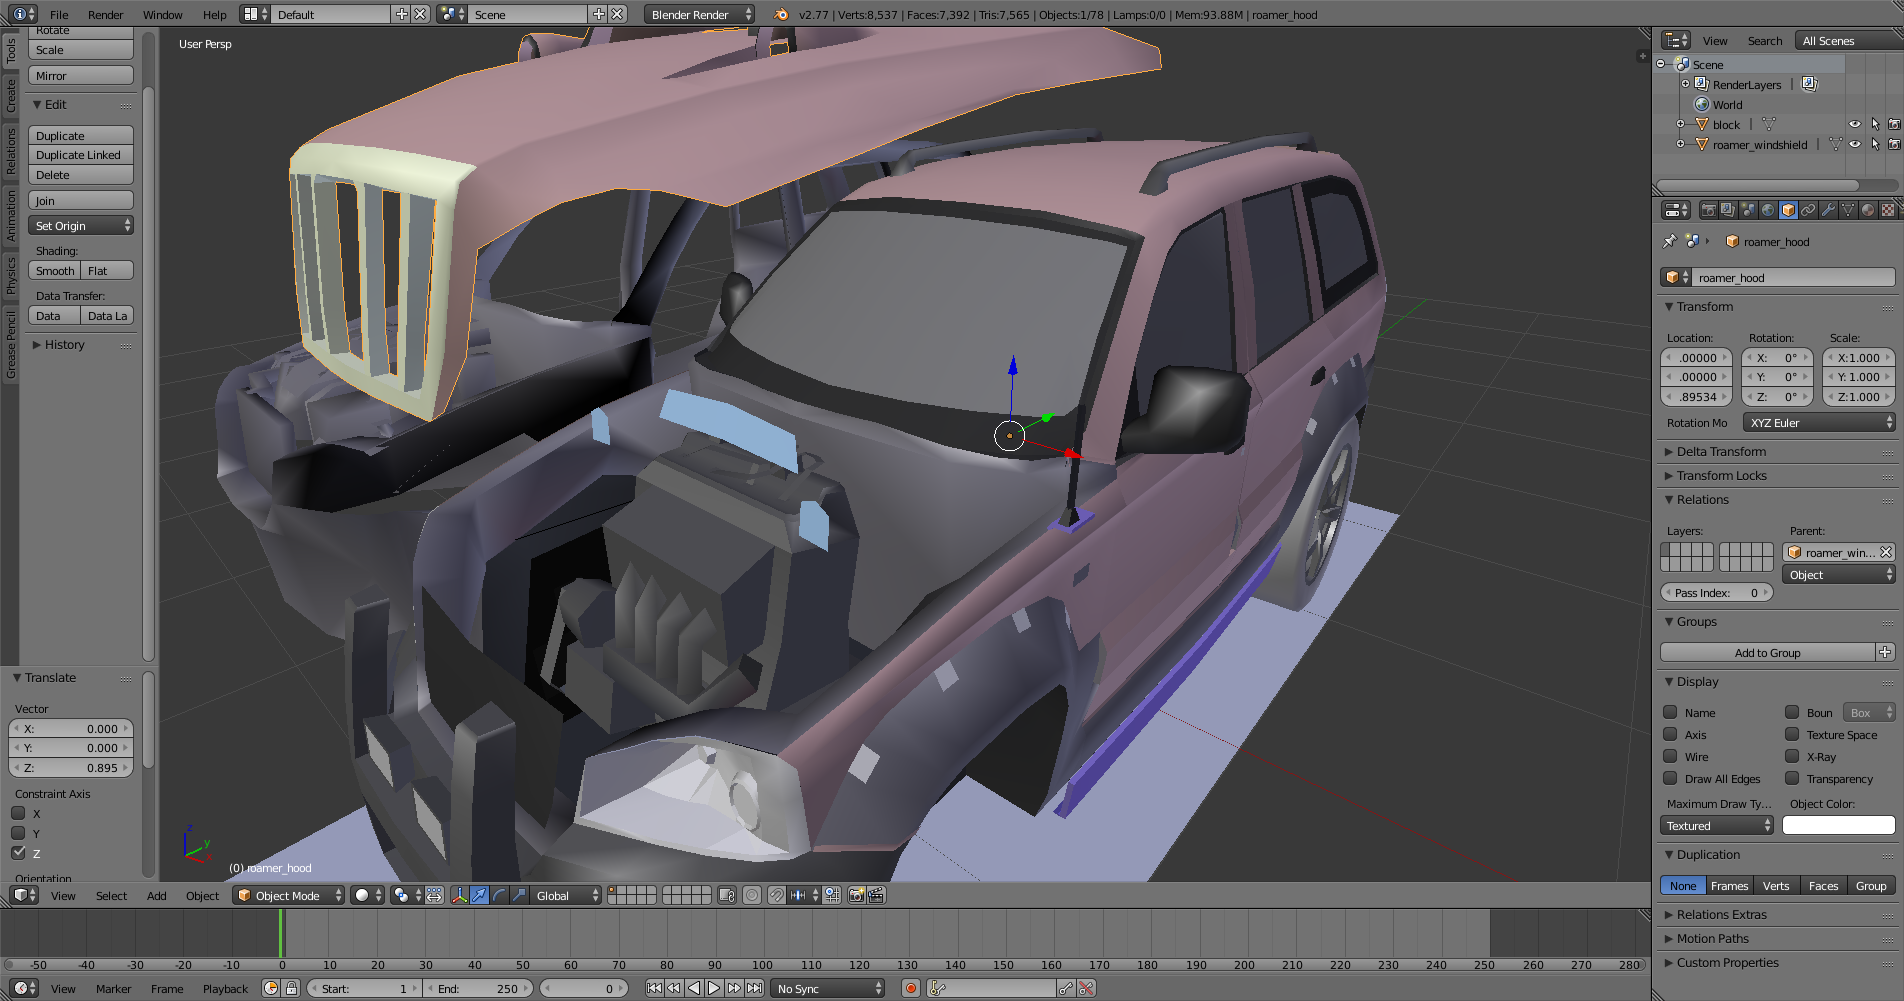Click the Duplicate Linked button

pyautogui.click(x=80, y=155)
